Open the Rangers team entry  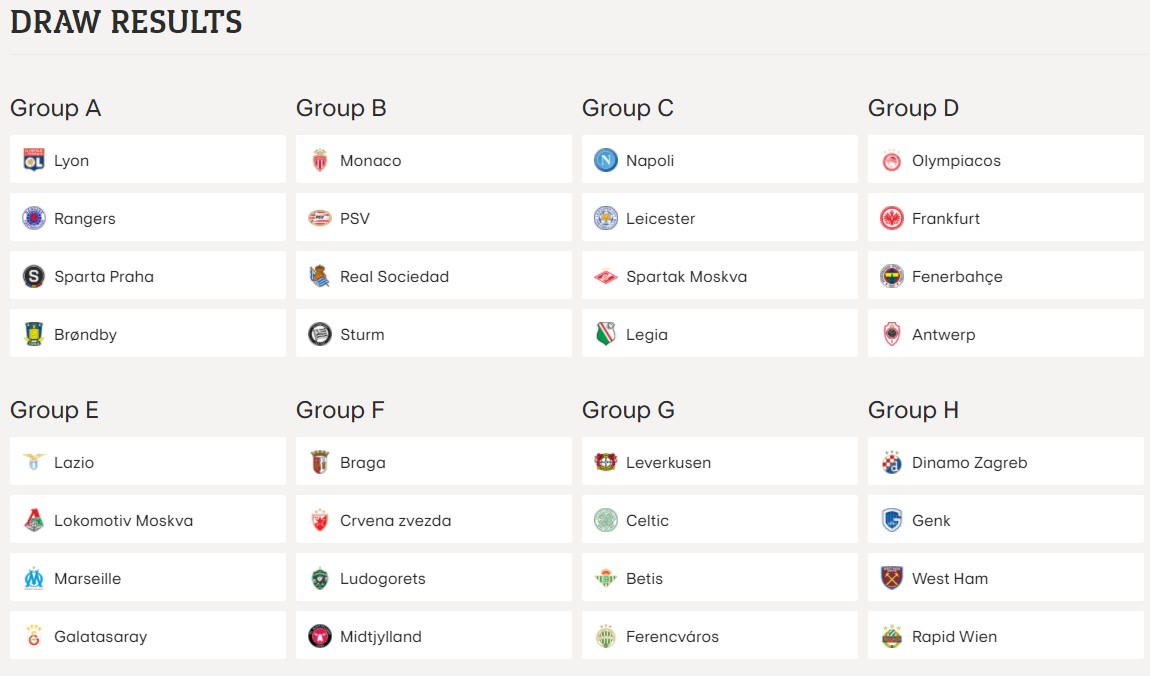(147, 218)
